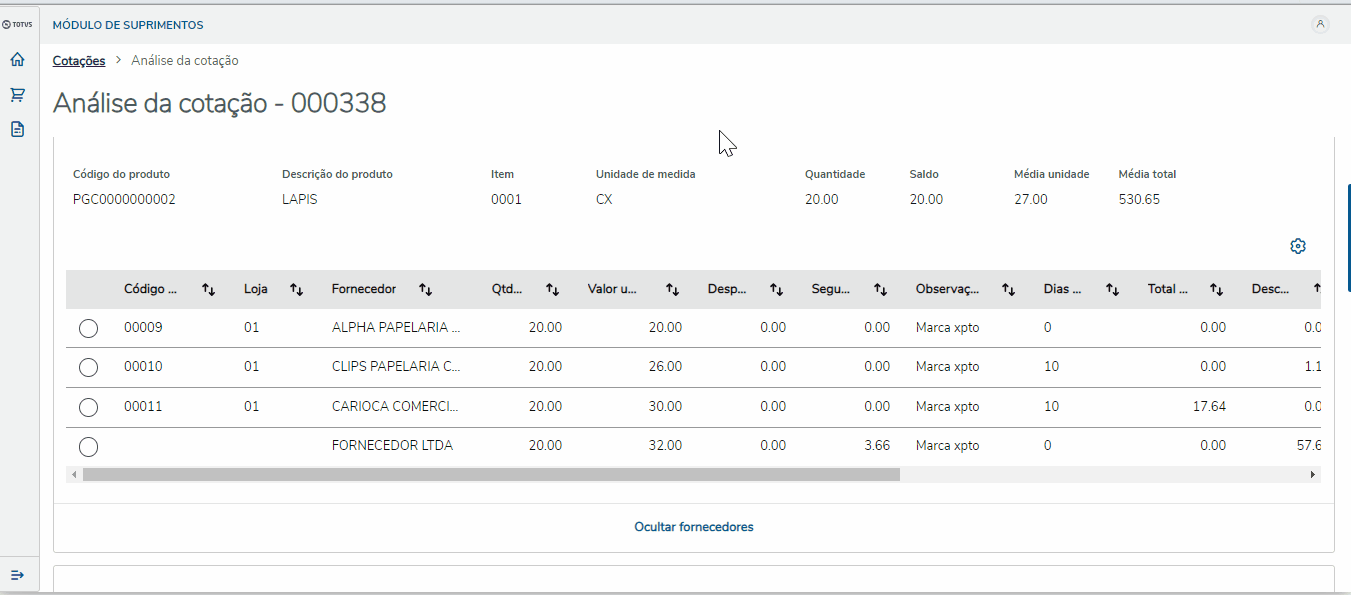Screen dimensions: 1351x595
Task: Sort by the Loja column arrows
Action: click(x=296, y=289)
